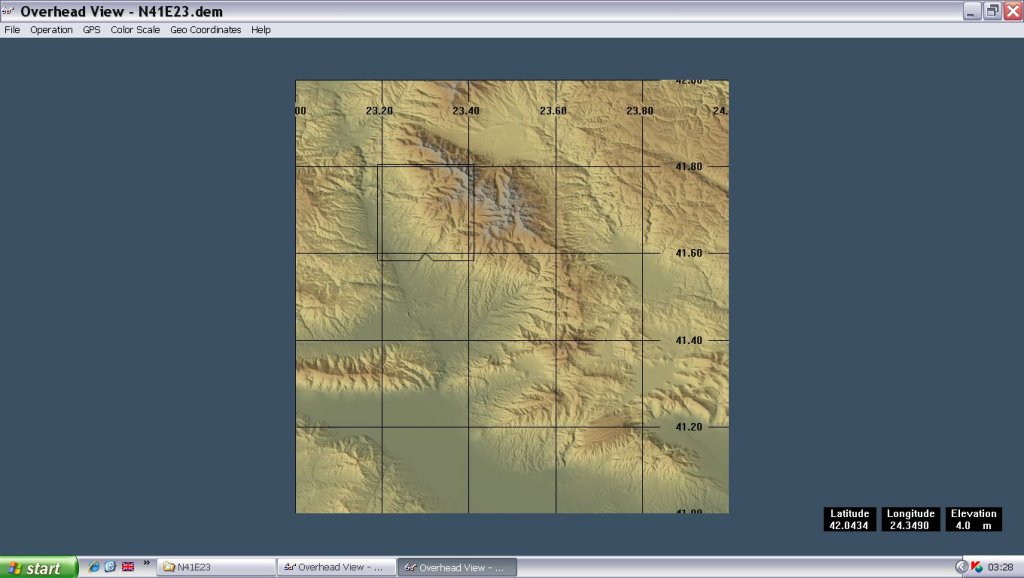Click the application icon in the title bar
This screenshot has width=1024, height=578.
pos(9,11)
